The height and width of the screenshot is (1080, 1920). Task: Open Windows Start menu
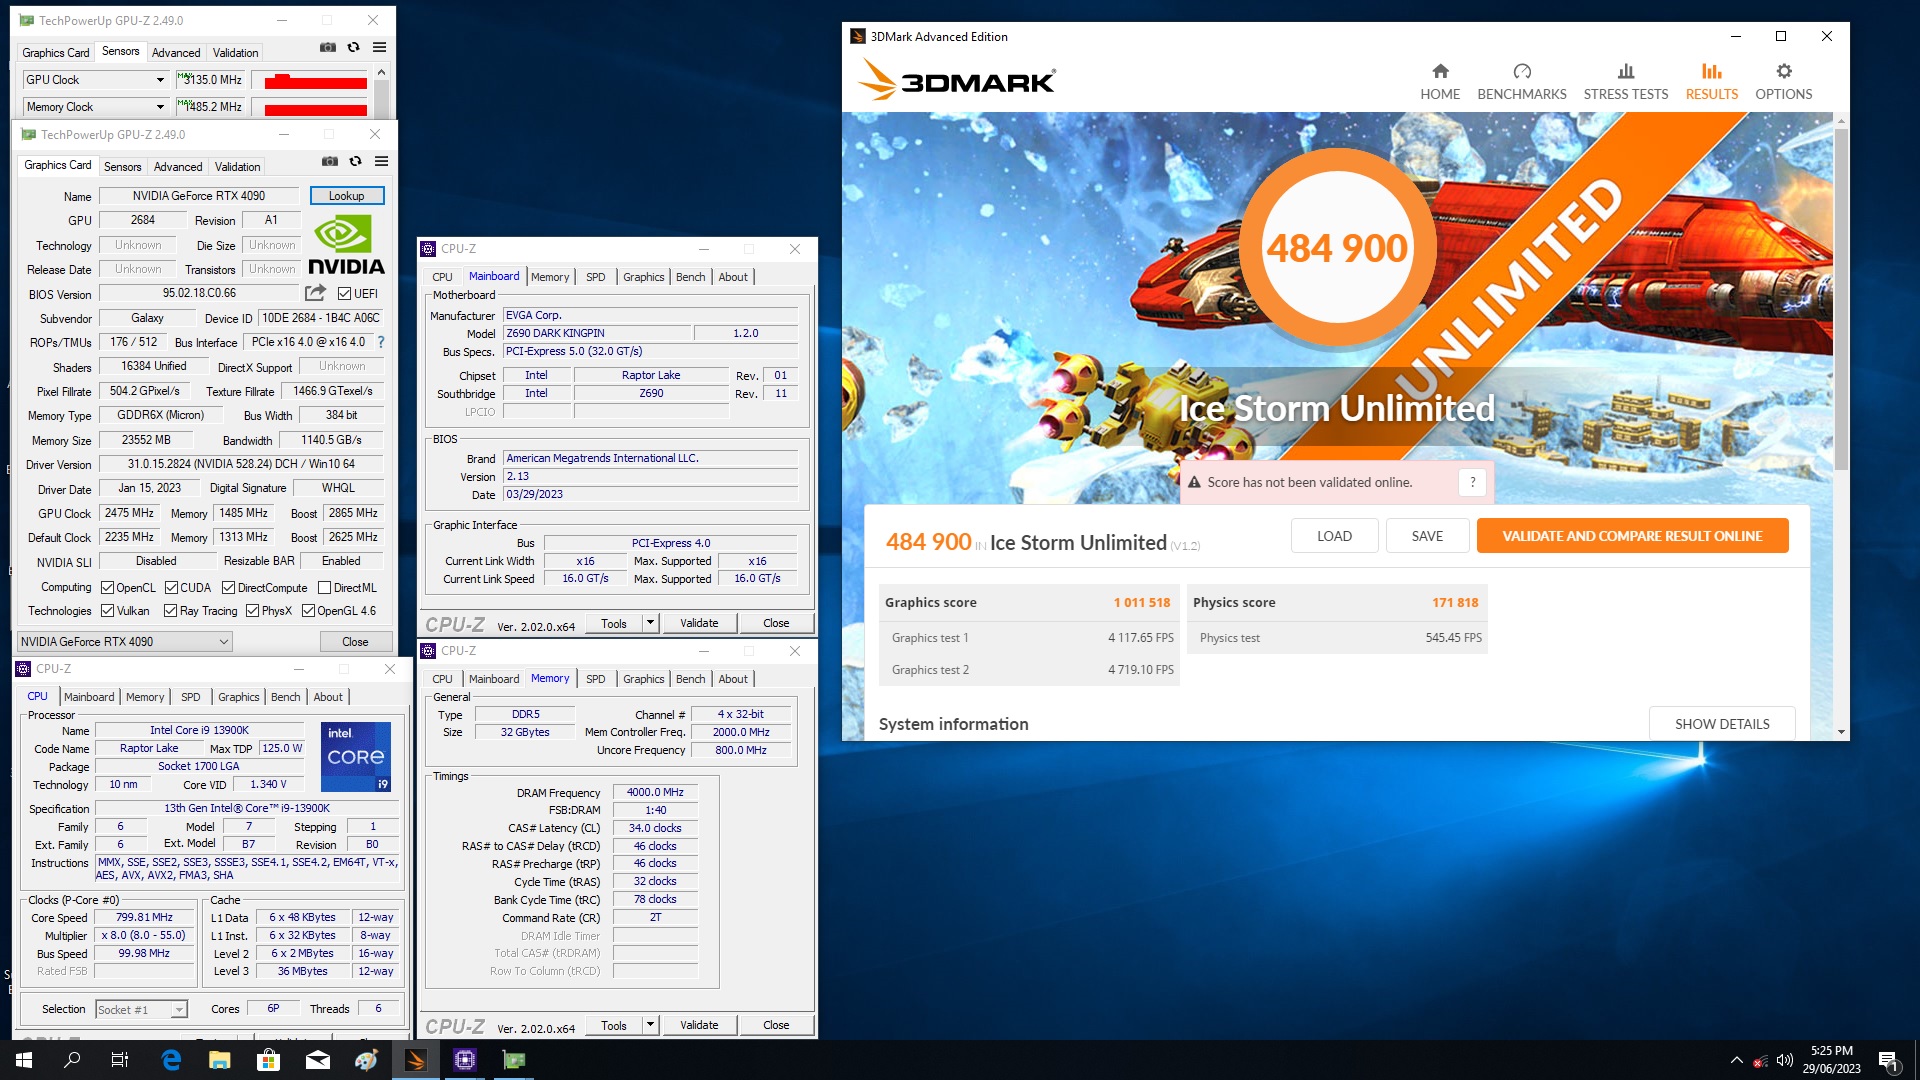24,1060
